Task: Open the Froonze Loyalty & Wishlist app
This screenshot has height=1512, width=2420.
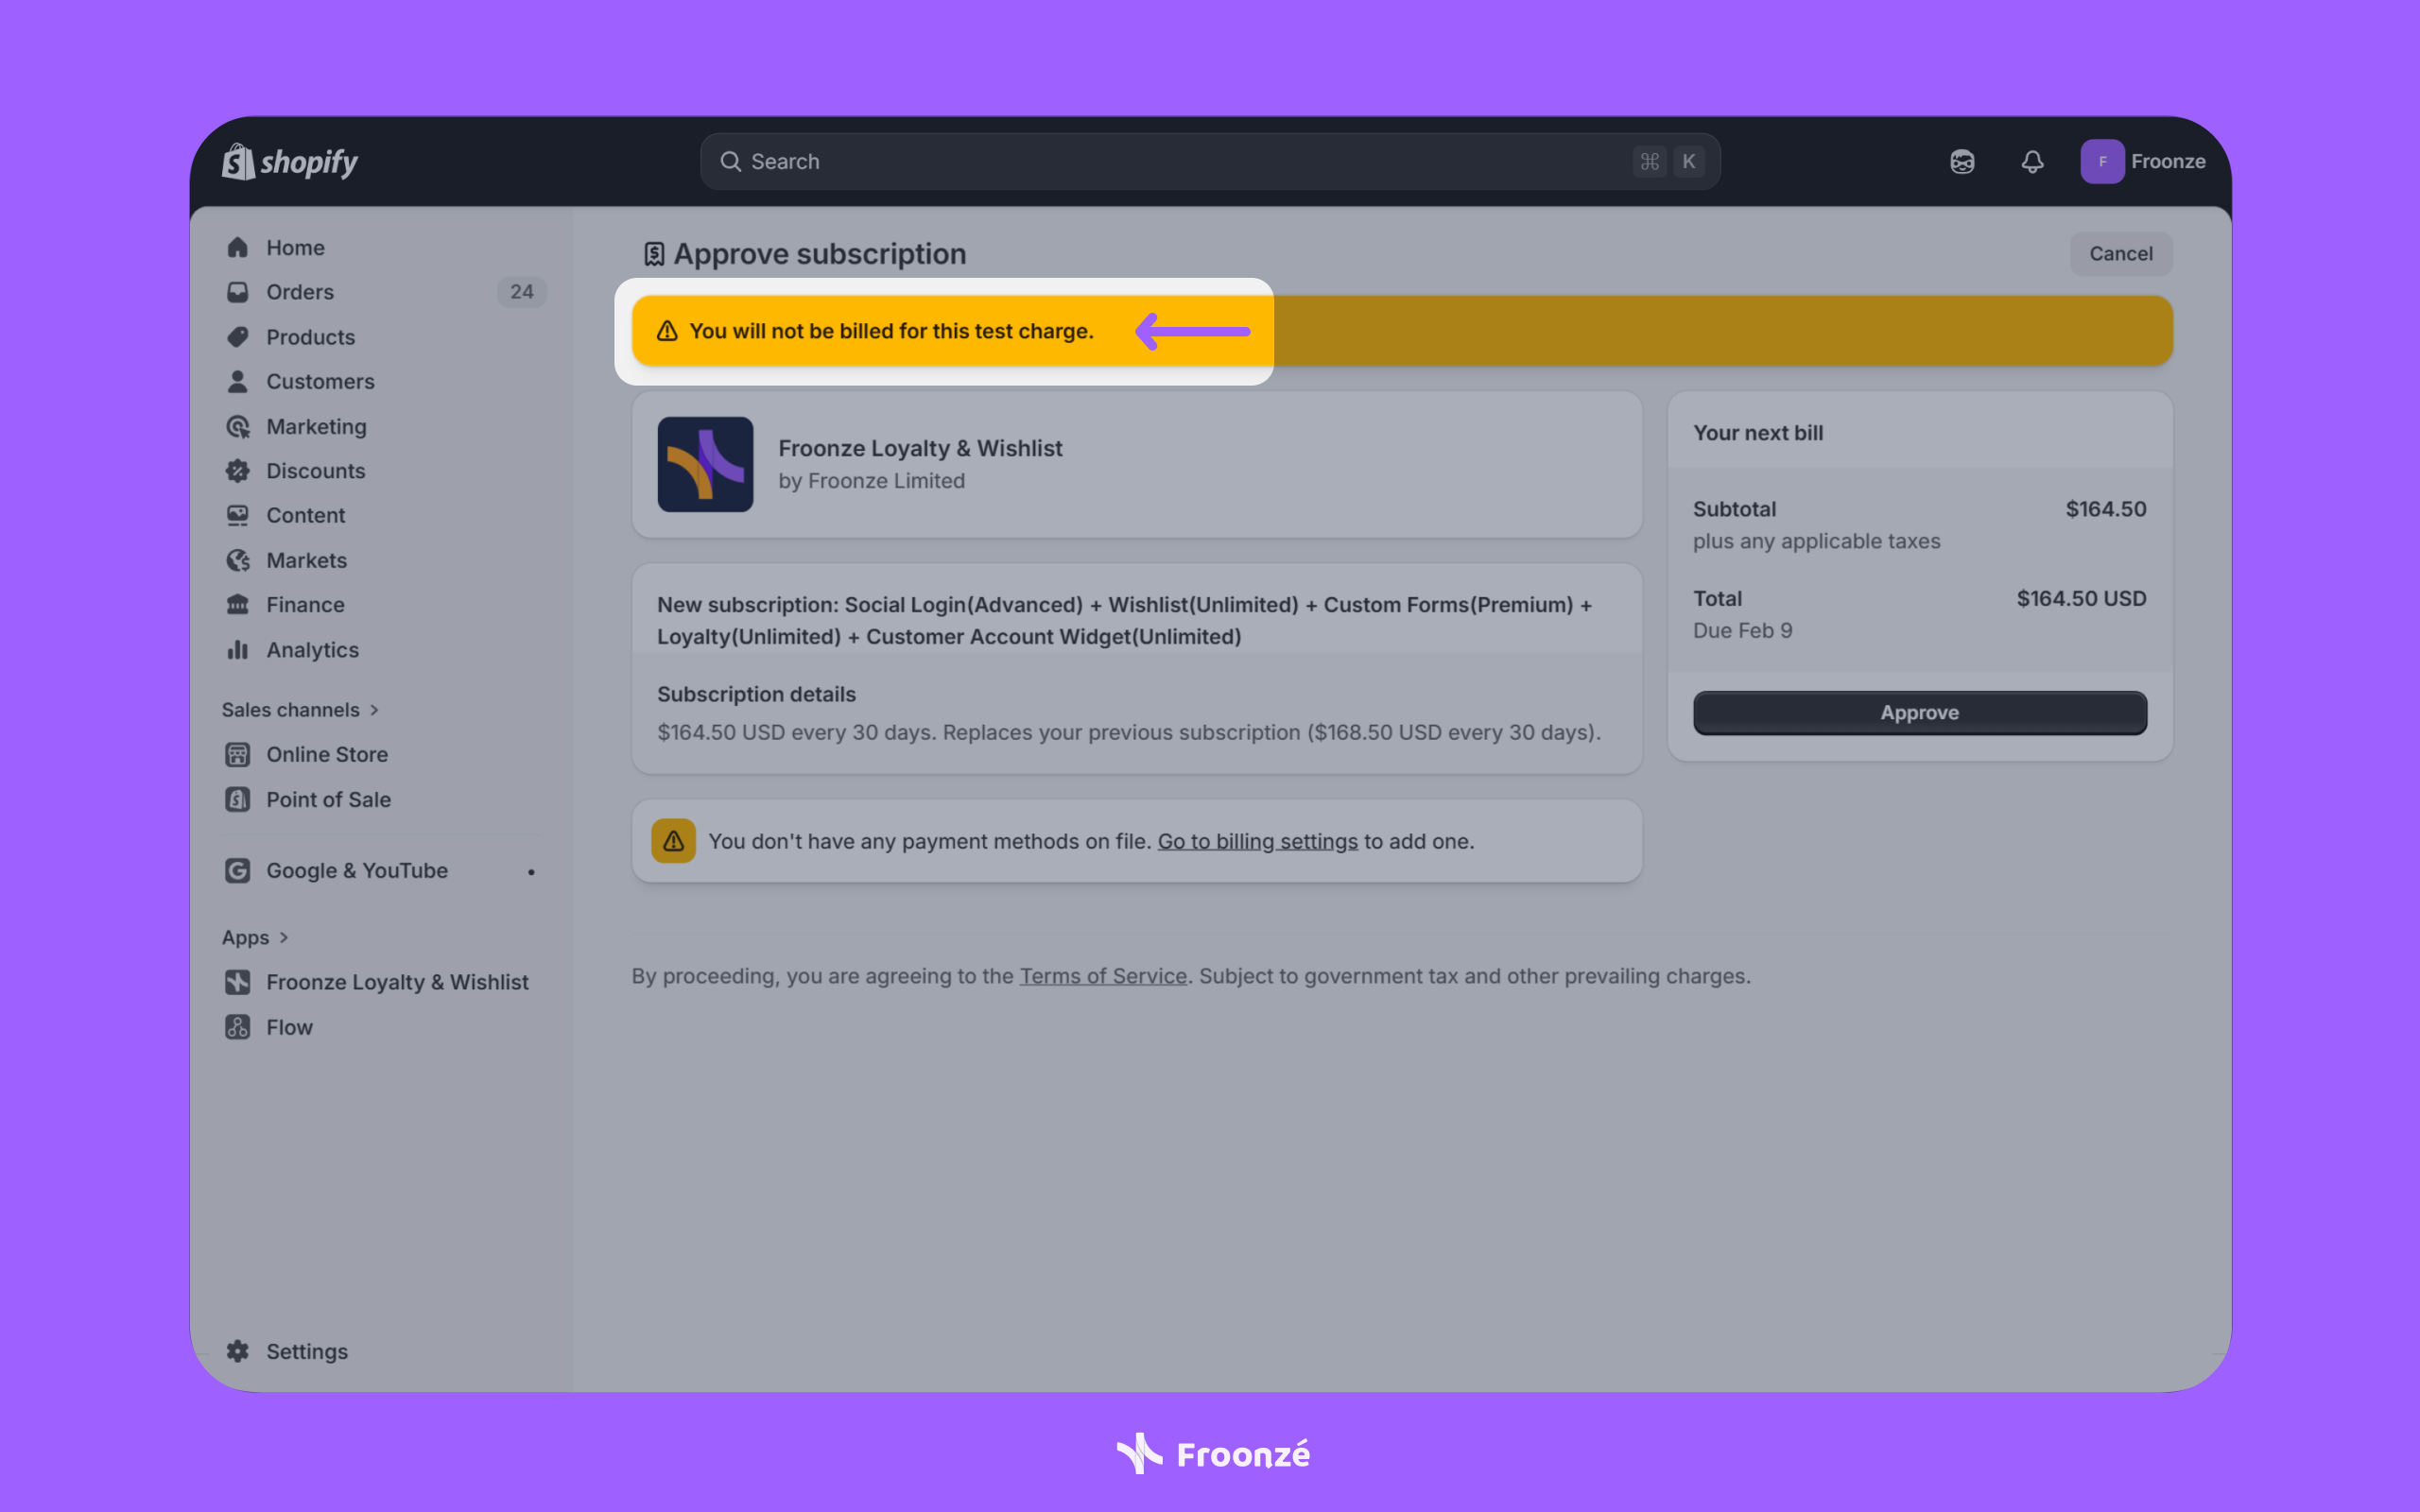Action: [x=397, y=982]
